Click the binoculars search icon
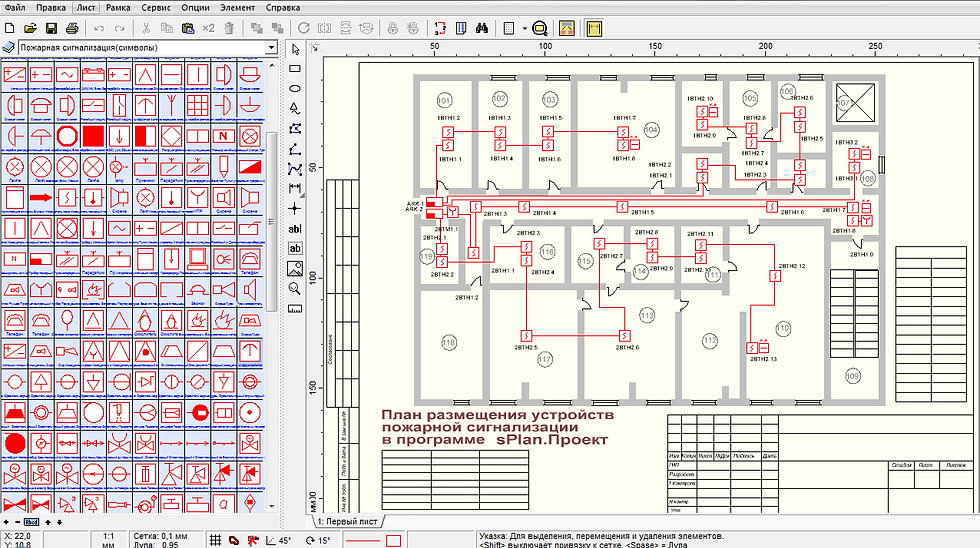The height and width of the screenshot is (548, 980). pyautogui.click(x=480, y=28)
